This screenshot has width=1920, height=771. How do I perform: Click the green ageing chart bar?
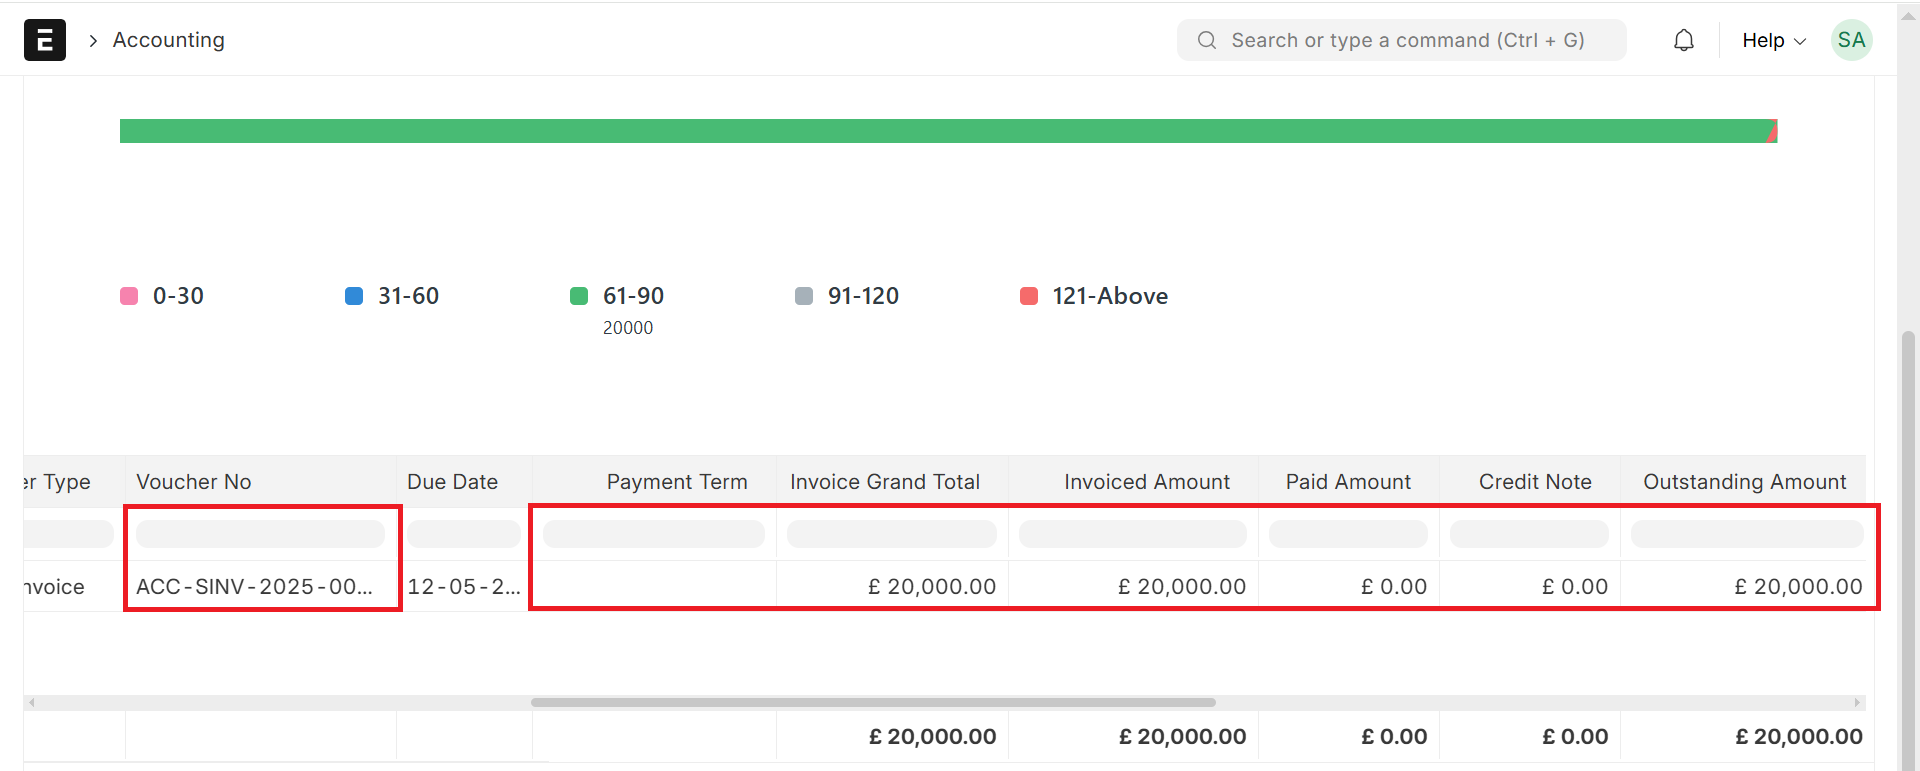coord(940,131)
